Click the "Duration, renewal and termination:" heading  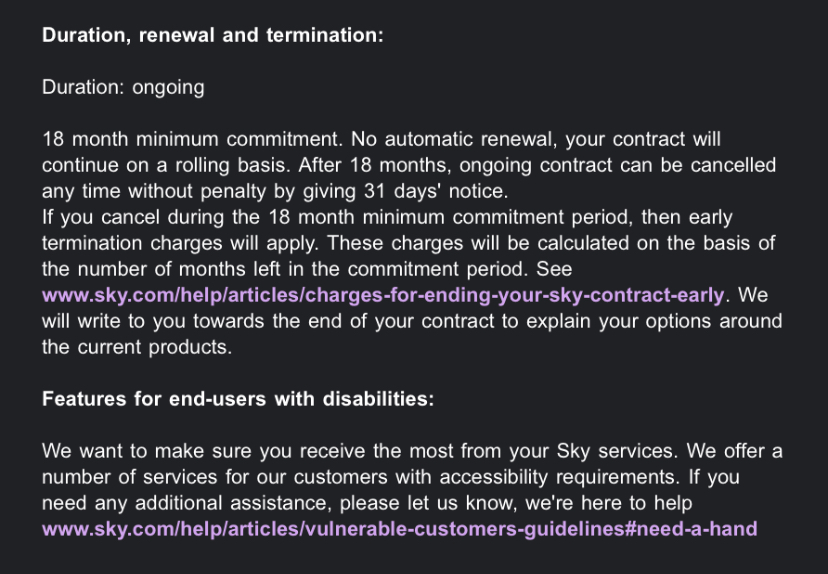[x=213, y=35]
